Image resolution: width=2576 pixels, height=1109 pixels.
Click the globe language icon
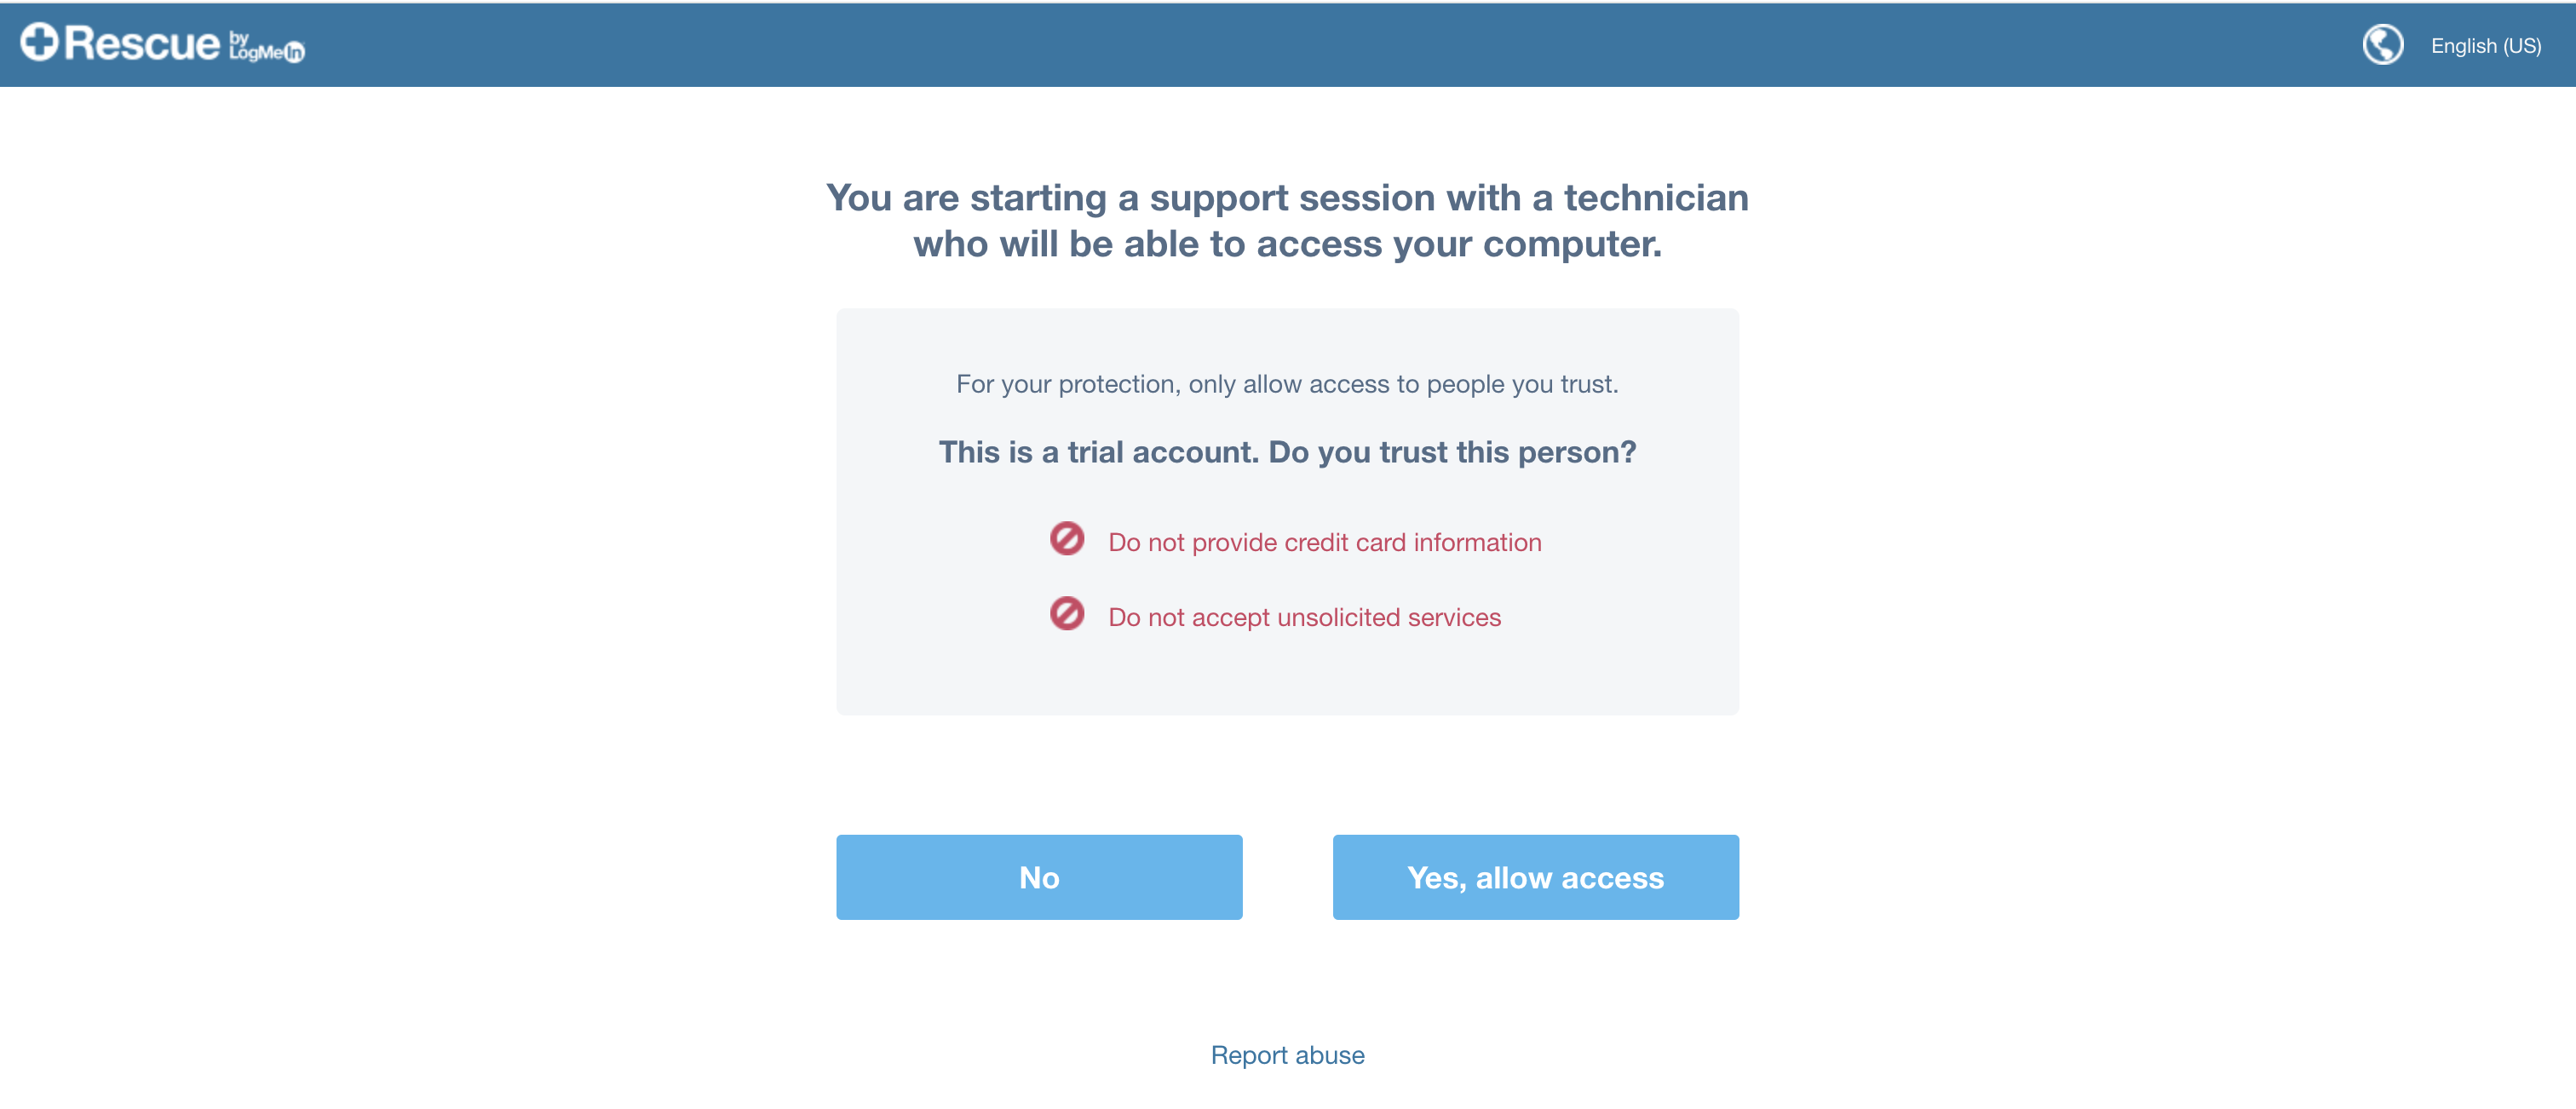pos(2382,45)
